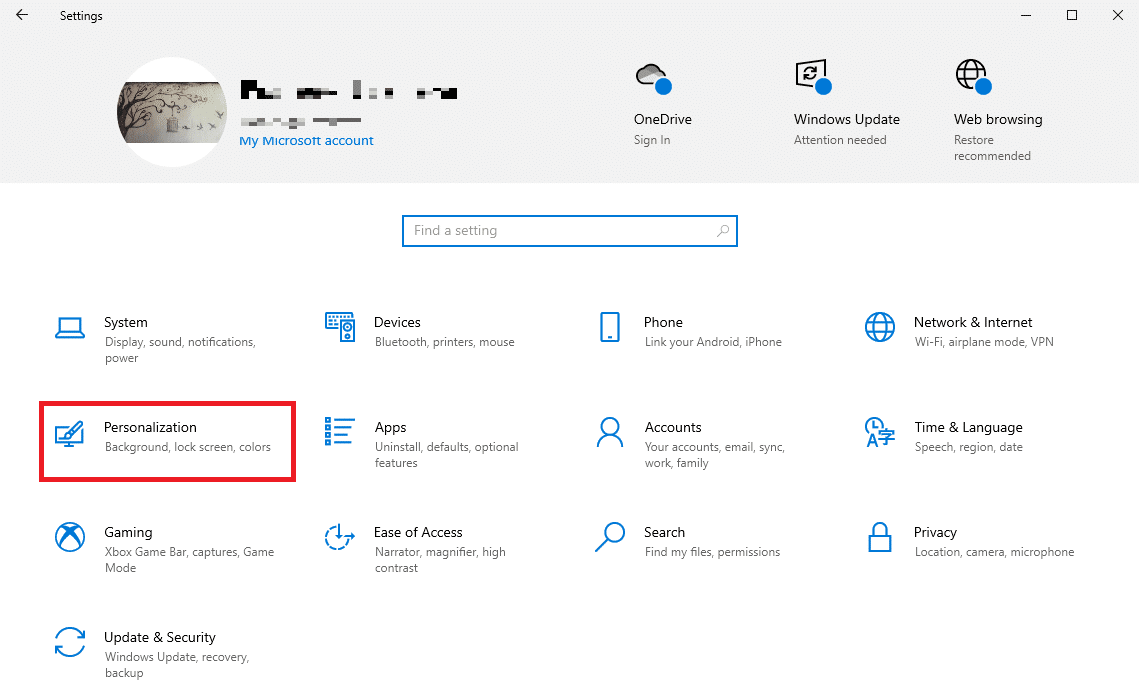Click the Accounts person icon
The image size is (1139, 691).
[610, 432]
